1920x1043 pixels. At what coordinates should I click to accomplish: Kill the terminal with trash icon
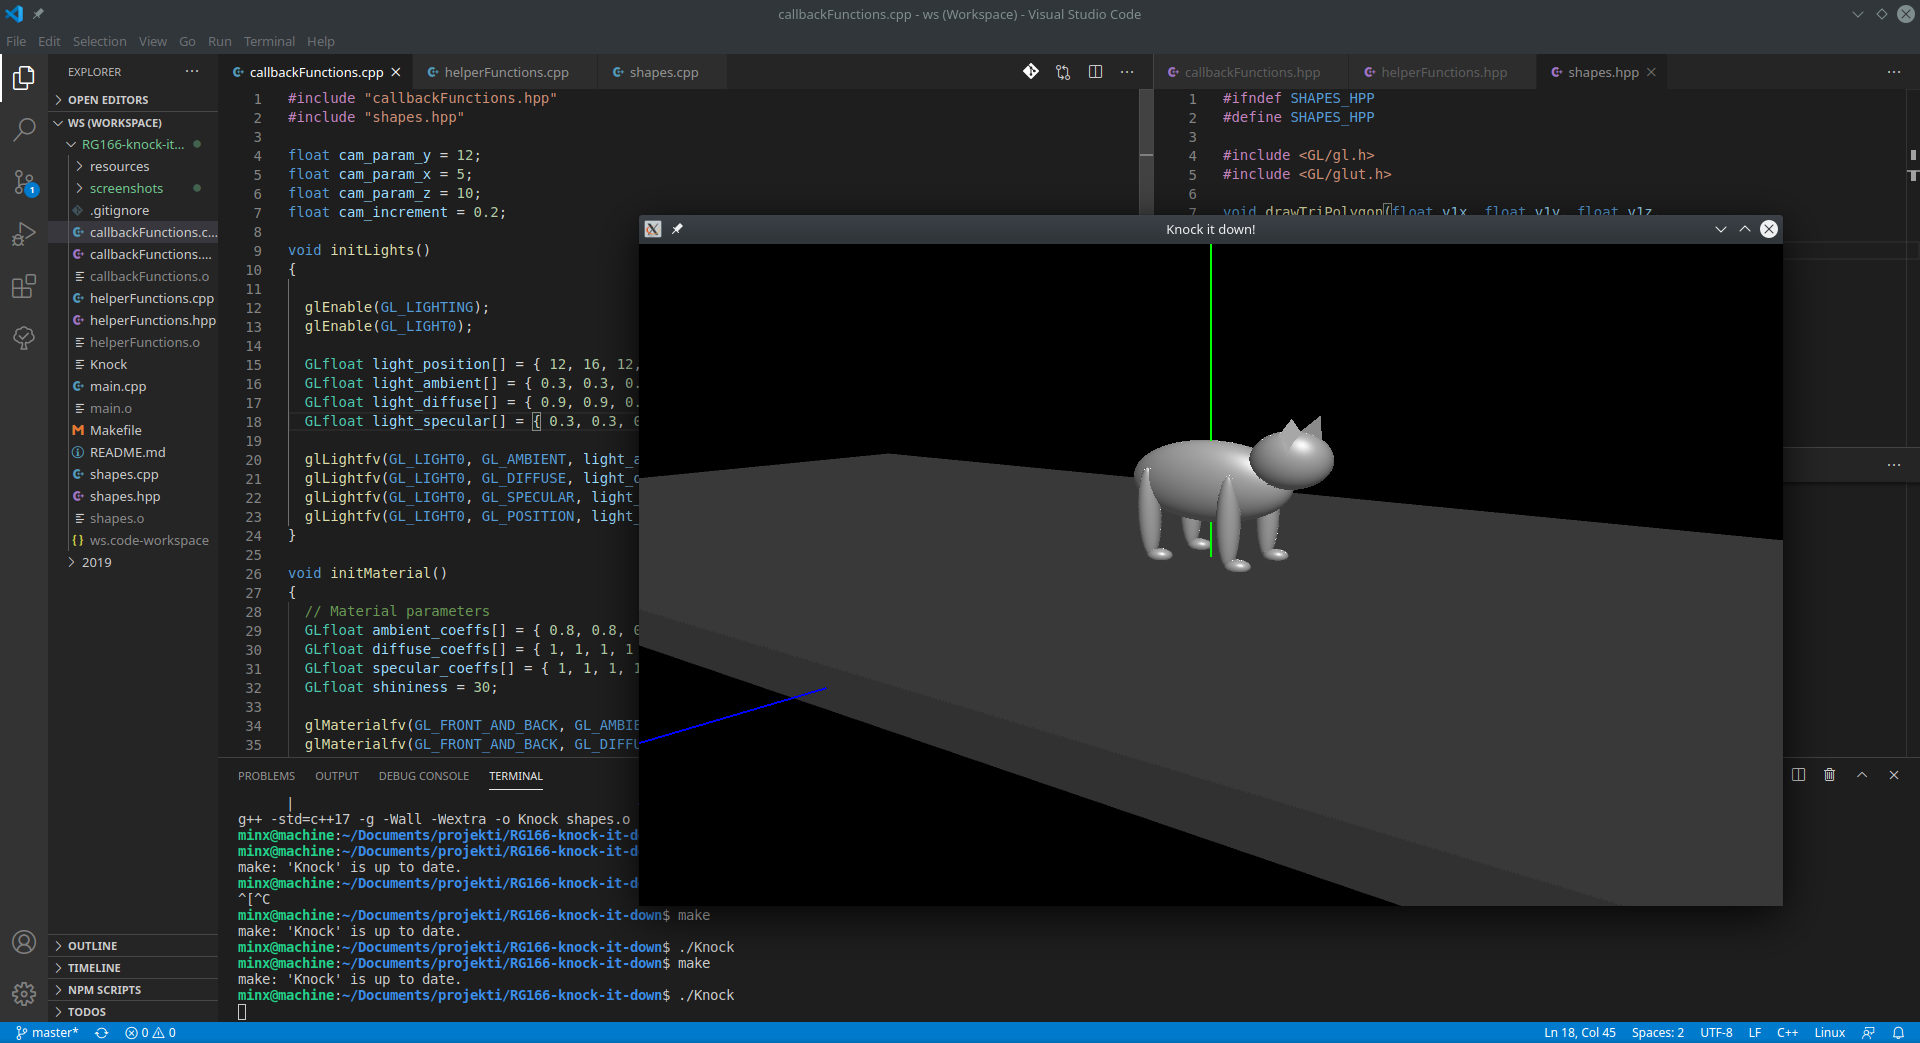tap(1830, 775)
